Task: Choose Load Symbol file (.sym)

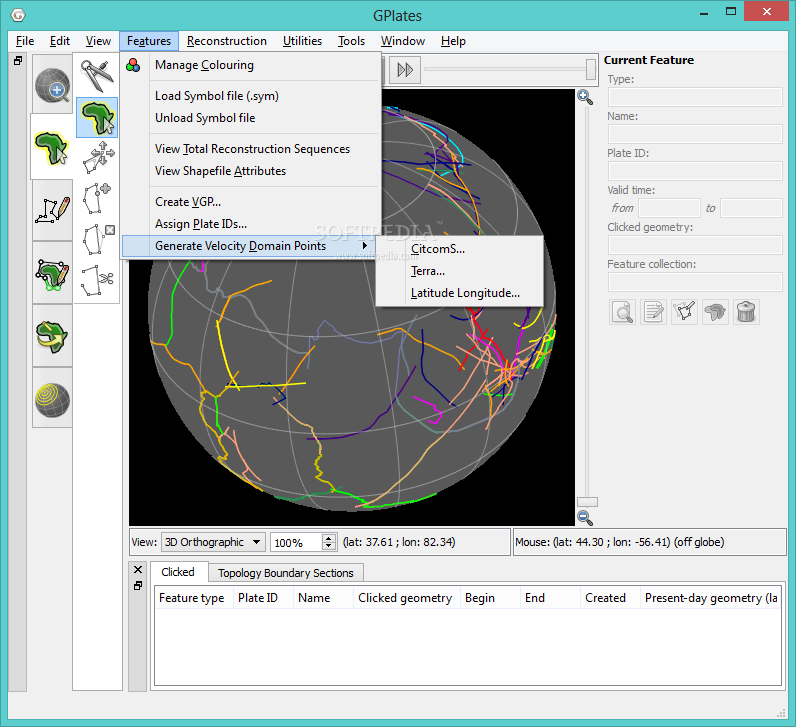Action: 251,96
